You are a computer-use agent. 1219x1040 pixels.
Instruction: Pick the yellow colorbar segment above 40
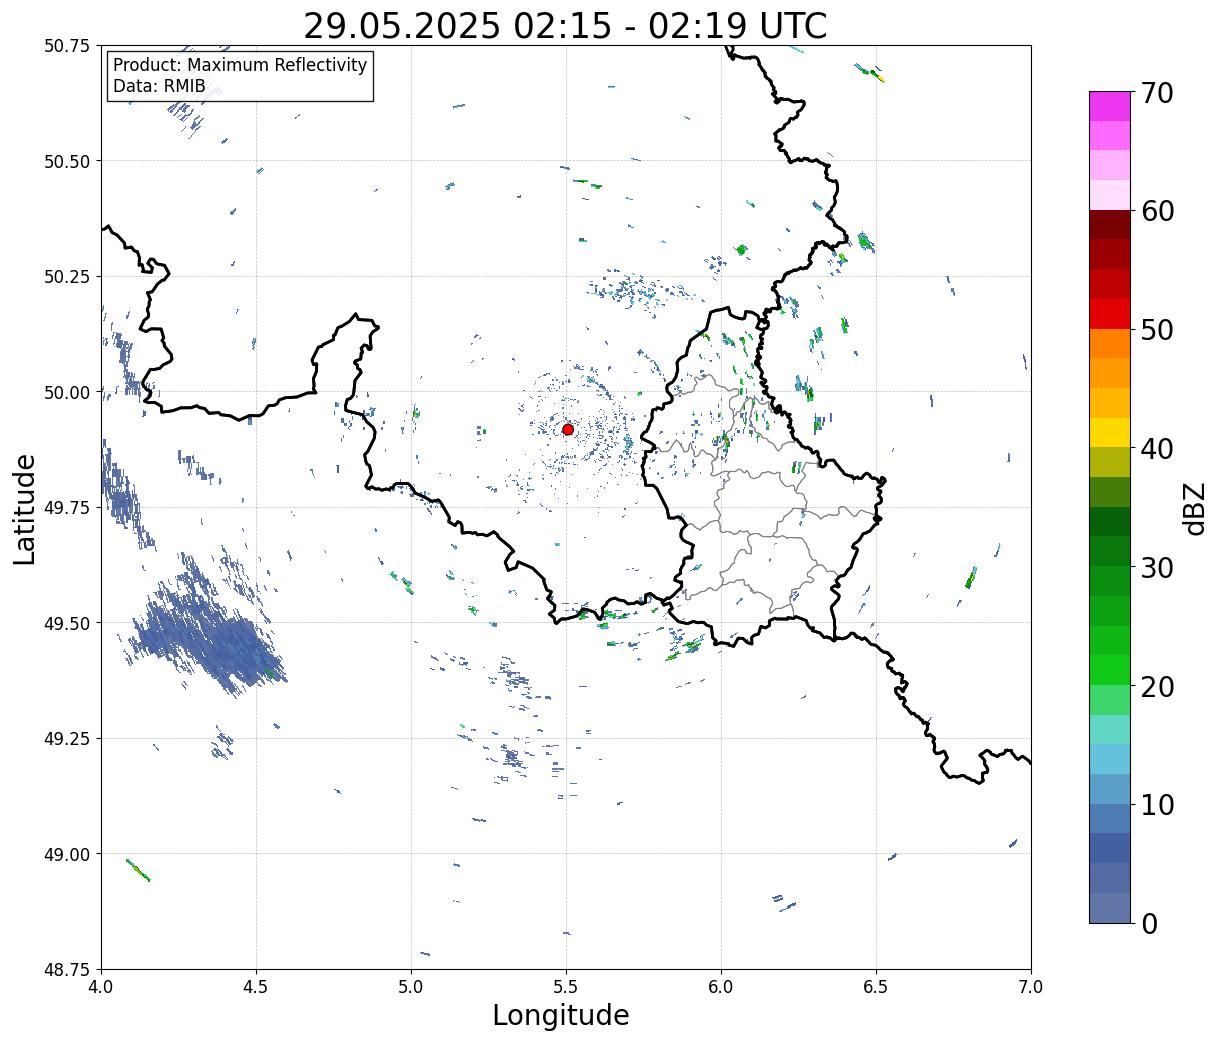click(x=1110, y=432)
